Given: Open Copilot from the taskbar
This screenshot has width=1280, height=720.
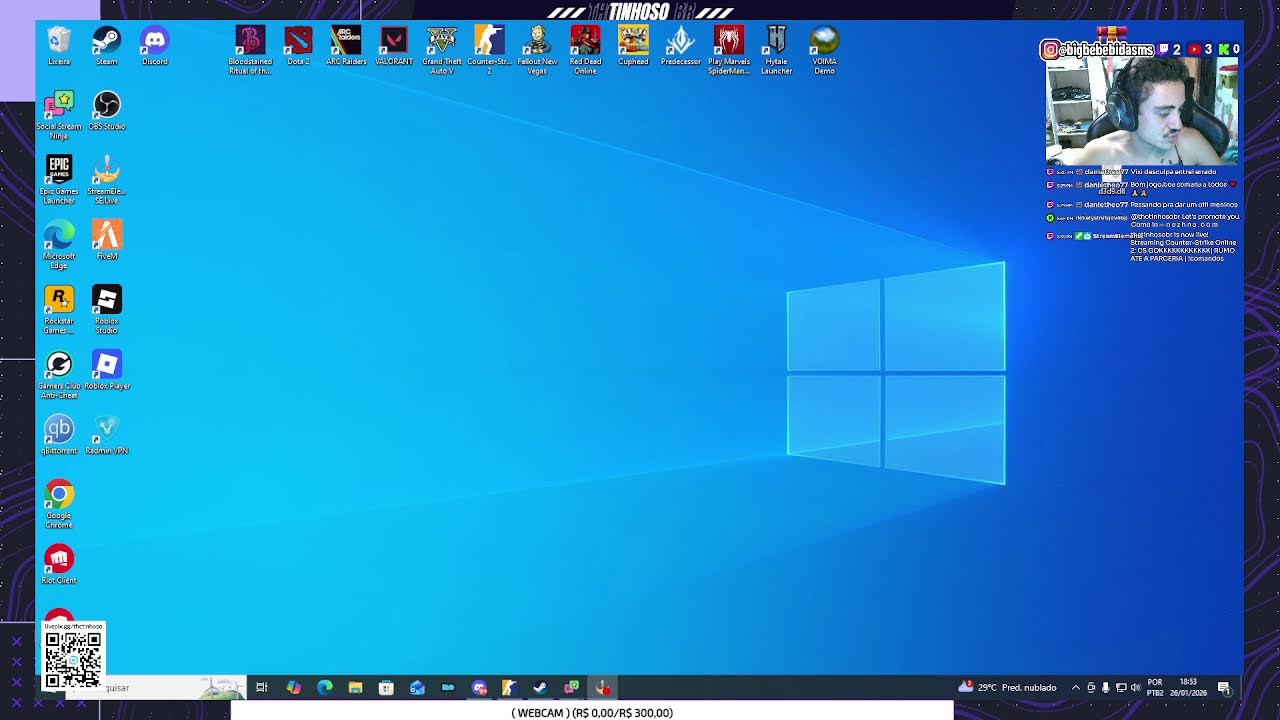Looking at the screenshot, I should pos(293,687).
